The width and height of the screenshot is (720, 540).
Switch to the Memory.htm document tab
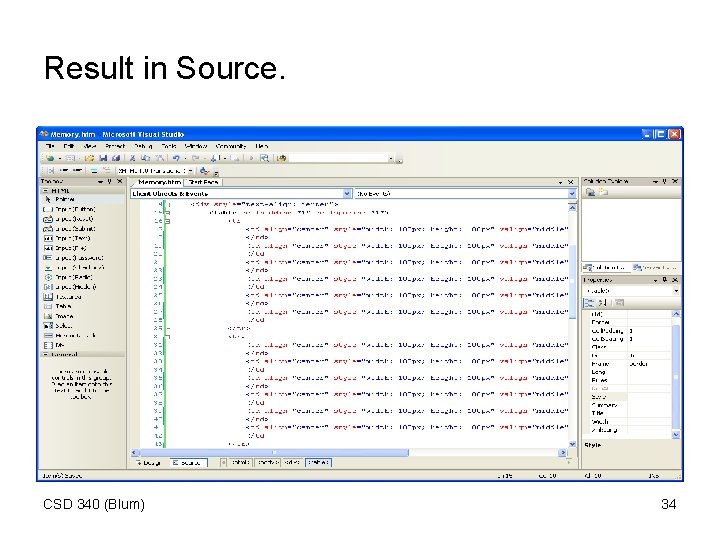159,182
